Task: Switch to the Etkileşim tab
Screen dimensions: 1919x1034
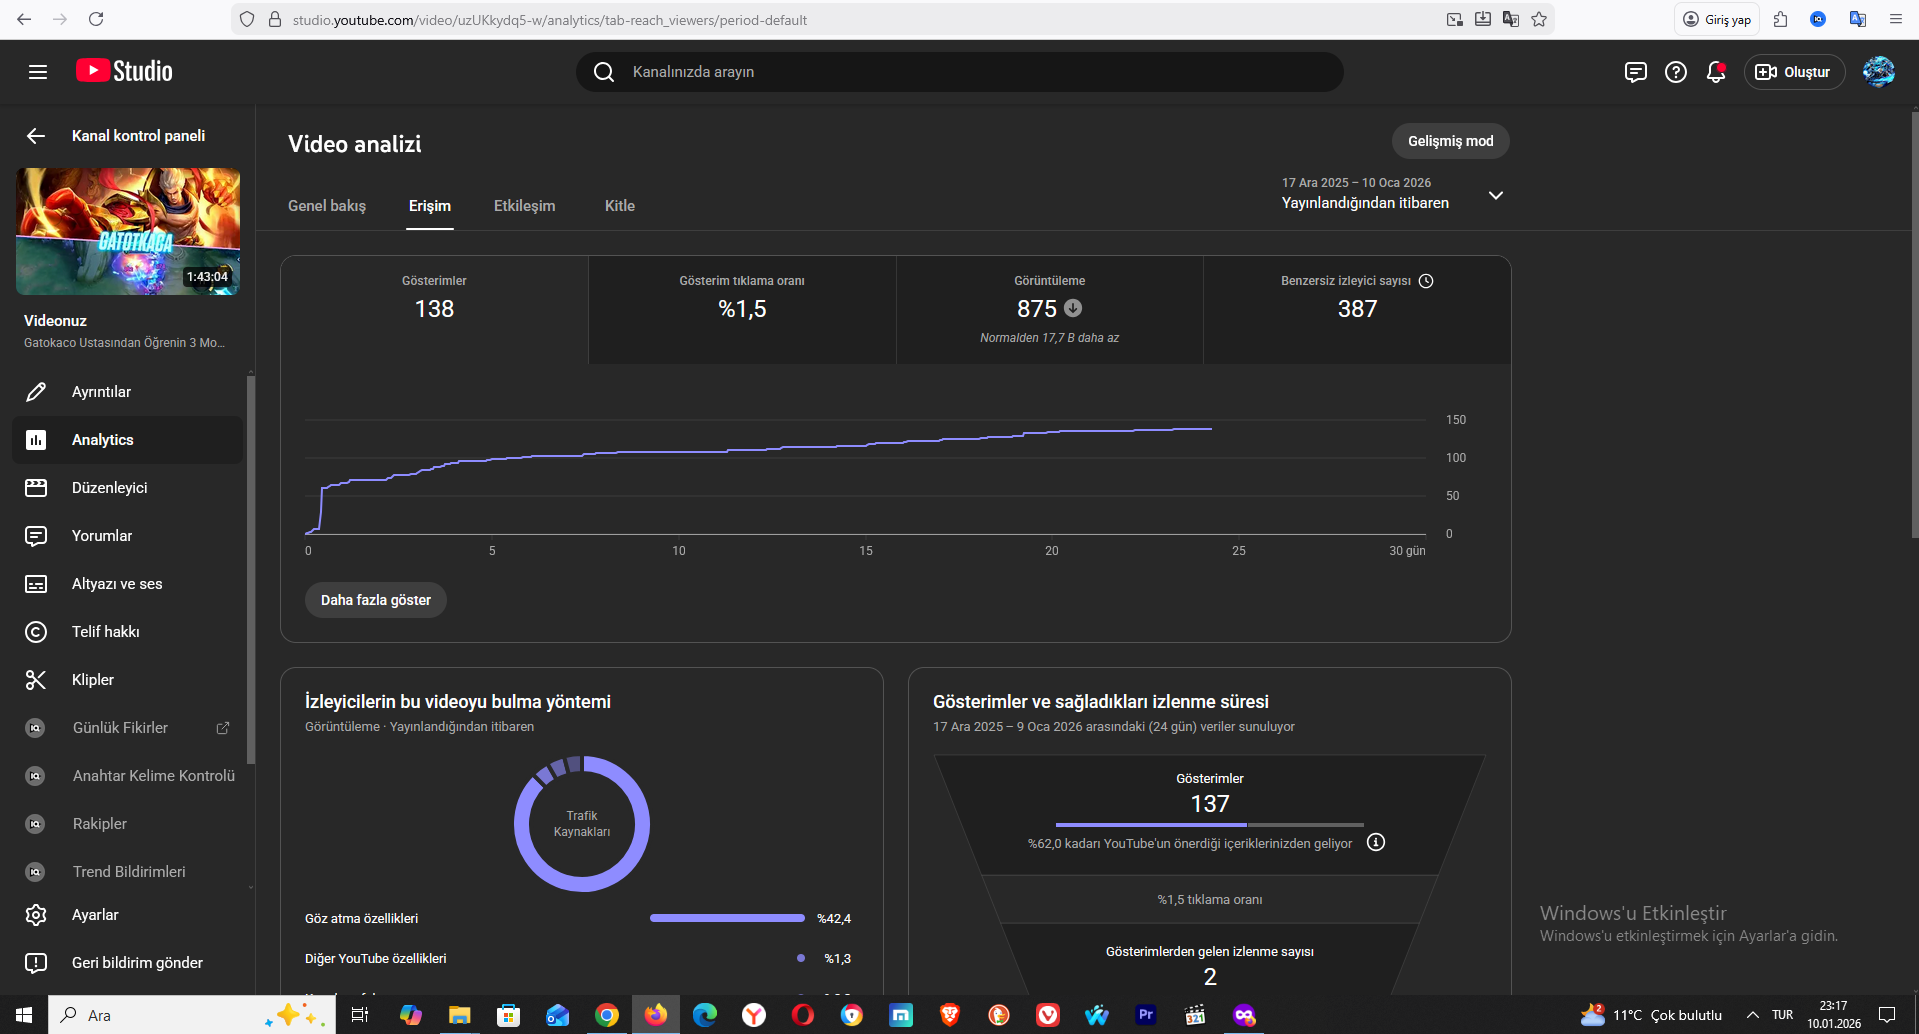Action: (524, 206)
